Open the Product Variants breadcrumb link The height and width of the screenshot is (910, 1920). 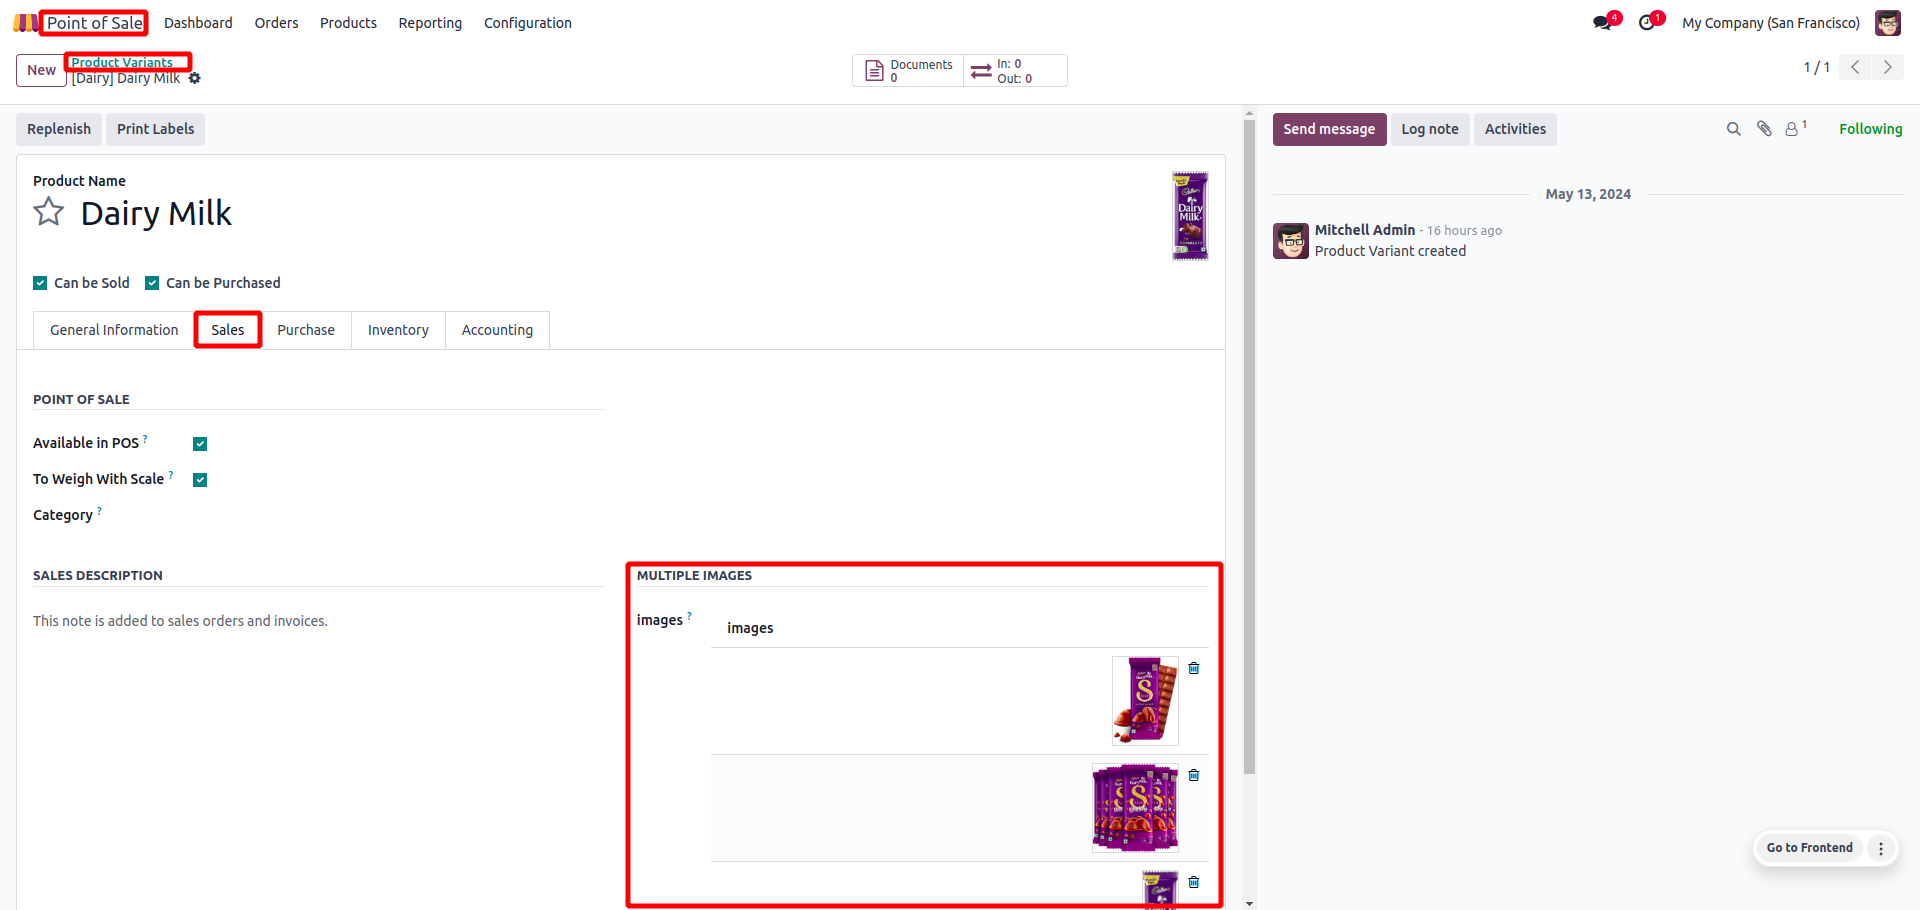pyautogui.click(x=122, y=62)
